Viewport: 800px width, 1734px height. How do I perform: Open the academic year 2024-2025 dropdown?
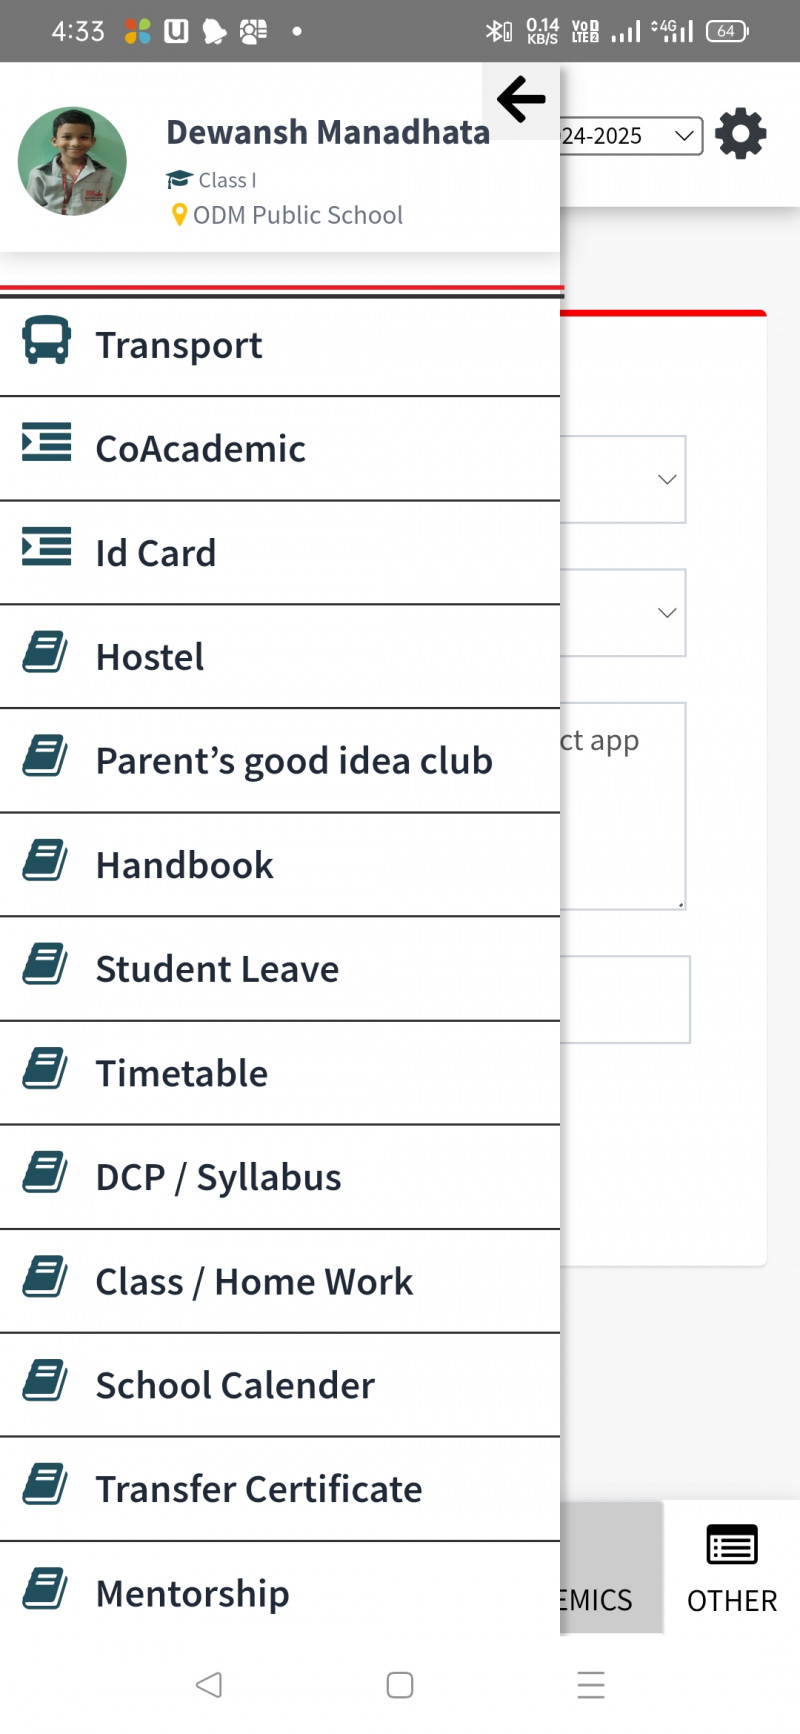(630, 136)
